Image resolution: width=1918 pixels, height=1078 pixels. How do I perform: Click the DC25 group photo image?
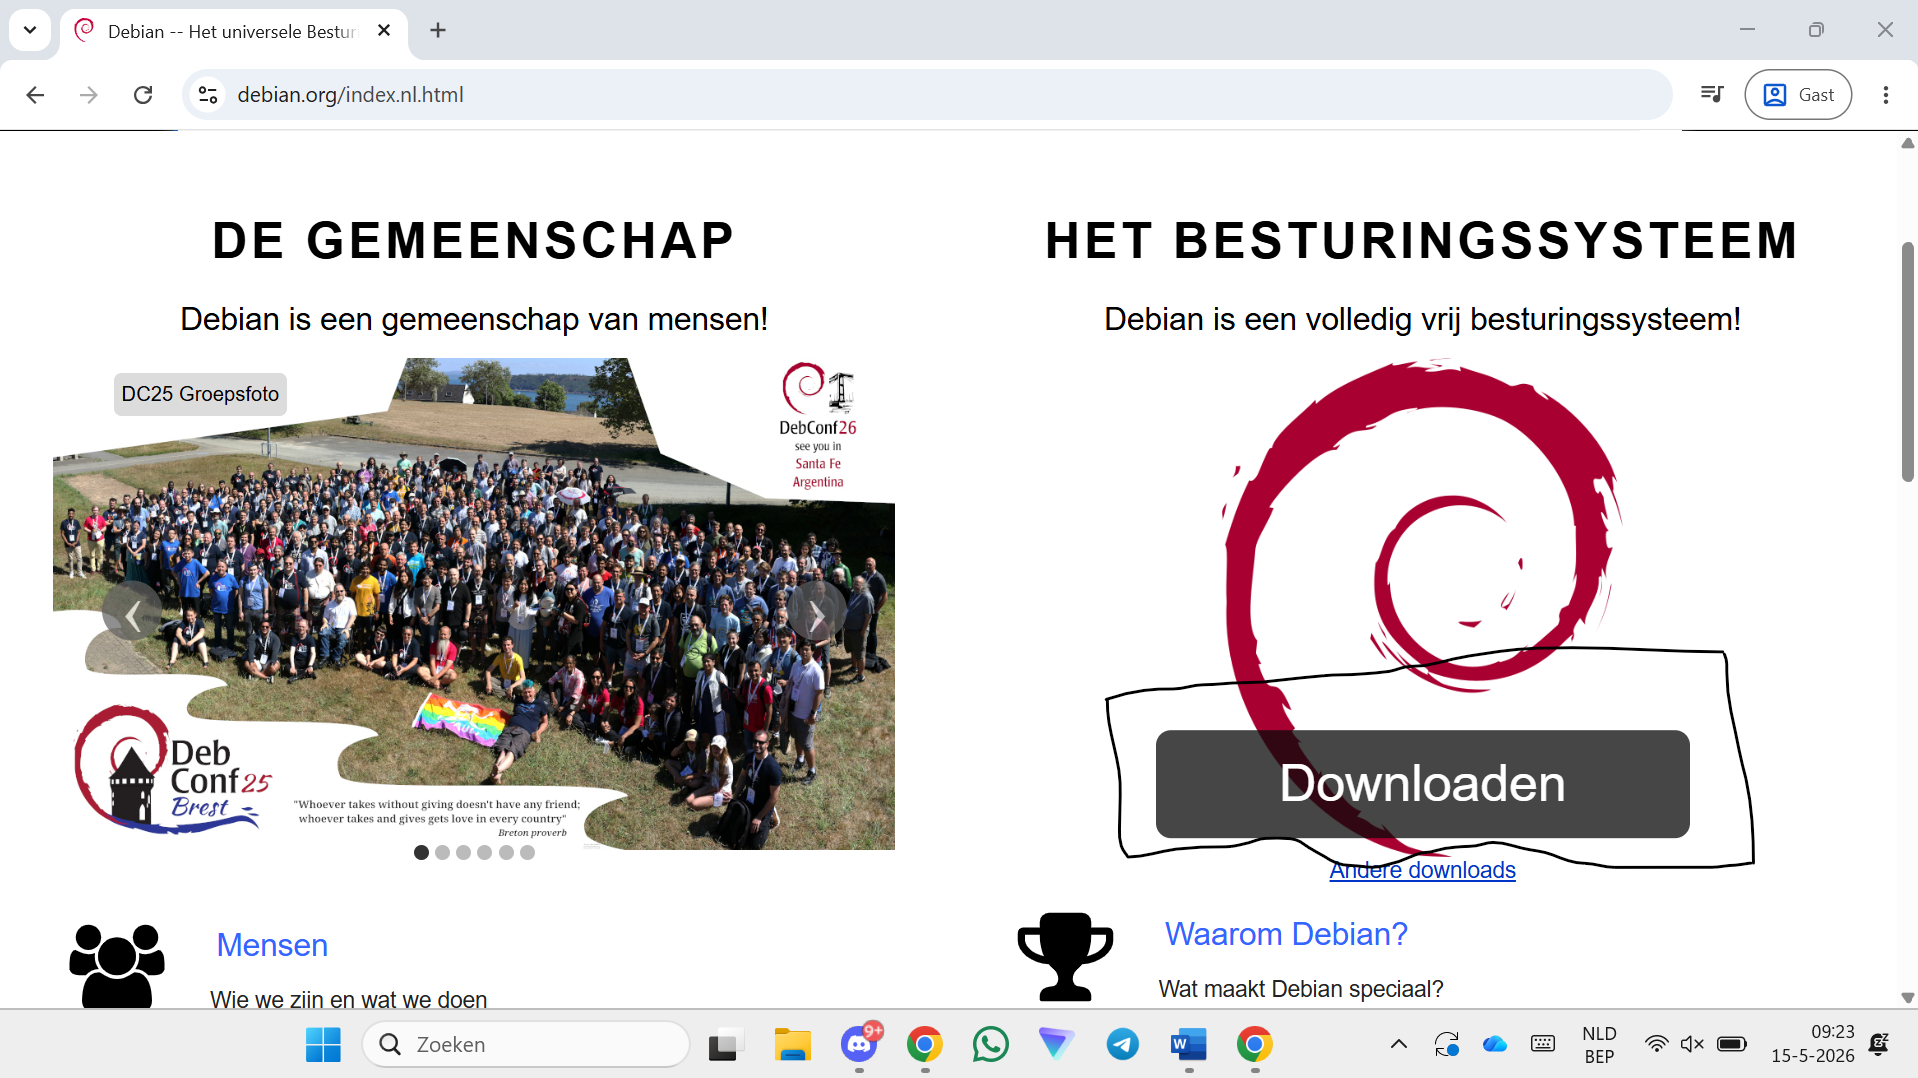pyautogui.click(x=474, y=604)
